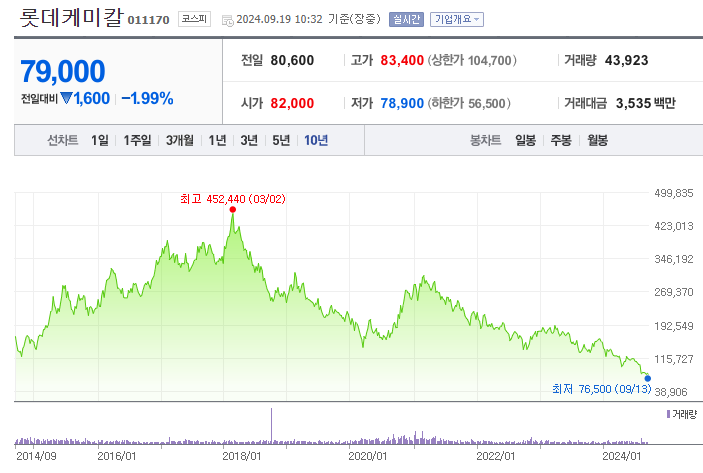This screenshot has width=703, height=473.
Task: Click the 최고 452,440 (03/02) label
Action: pyautogui.click(x=233, y=199)
